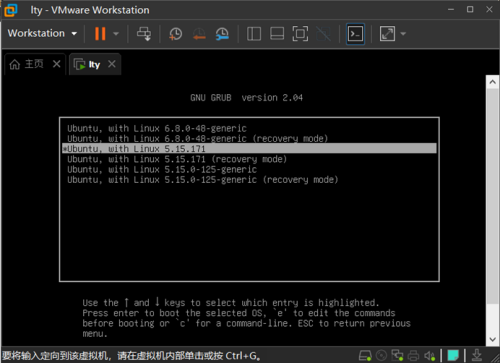This screenshot has width=500, height=363.
Task: Select the highlighted Linux 5.15.171 entry
Action: coord(249,149)
